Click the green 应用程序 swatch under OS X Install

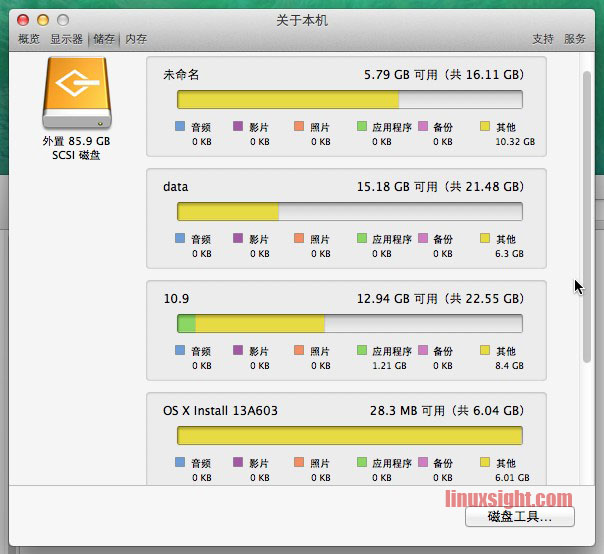[x=362, y=462]
